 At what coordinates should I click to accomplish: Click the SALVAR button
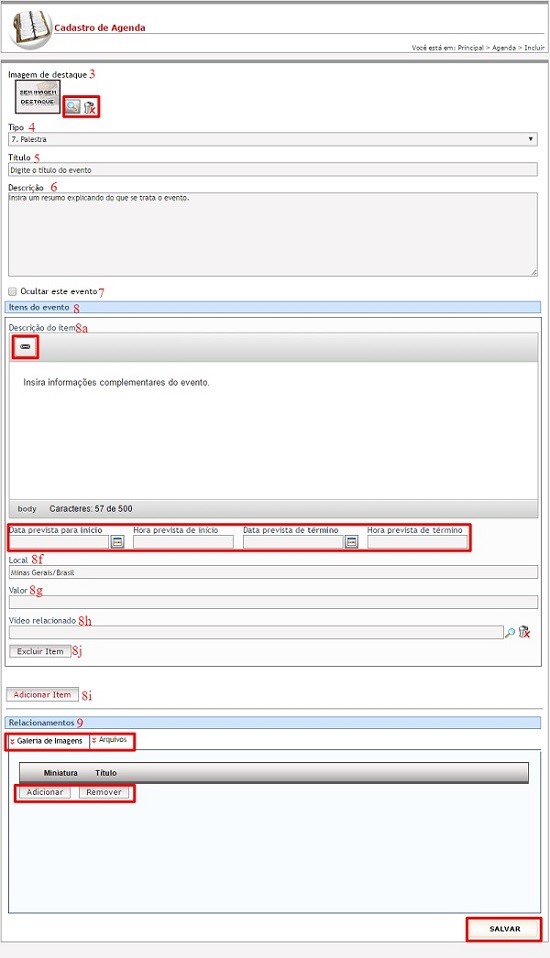click(x=505, y=929)
